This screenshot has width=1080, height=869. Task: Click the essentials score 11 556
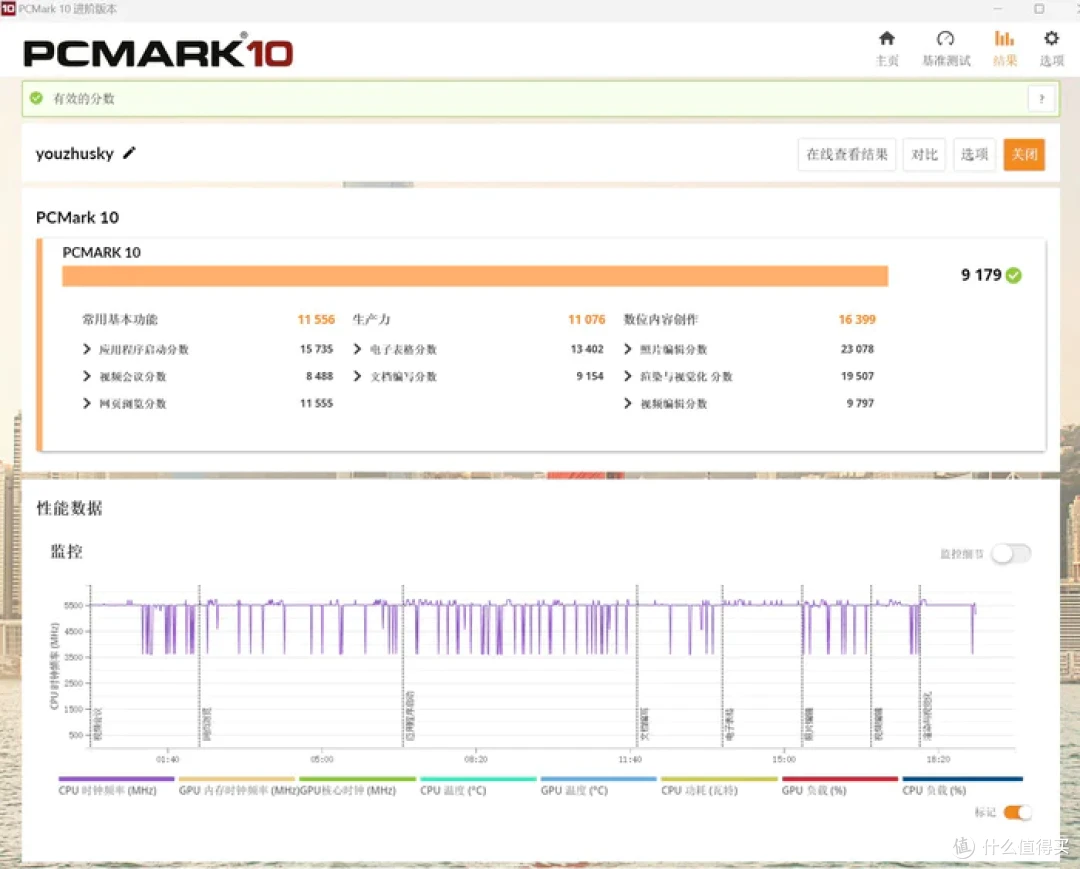[x=316, y=320]
